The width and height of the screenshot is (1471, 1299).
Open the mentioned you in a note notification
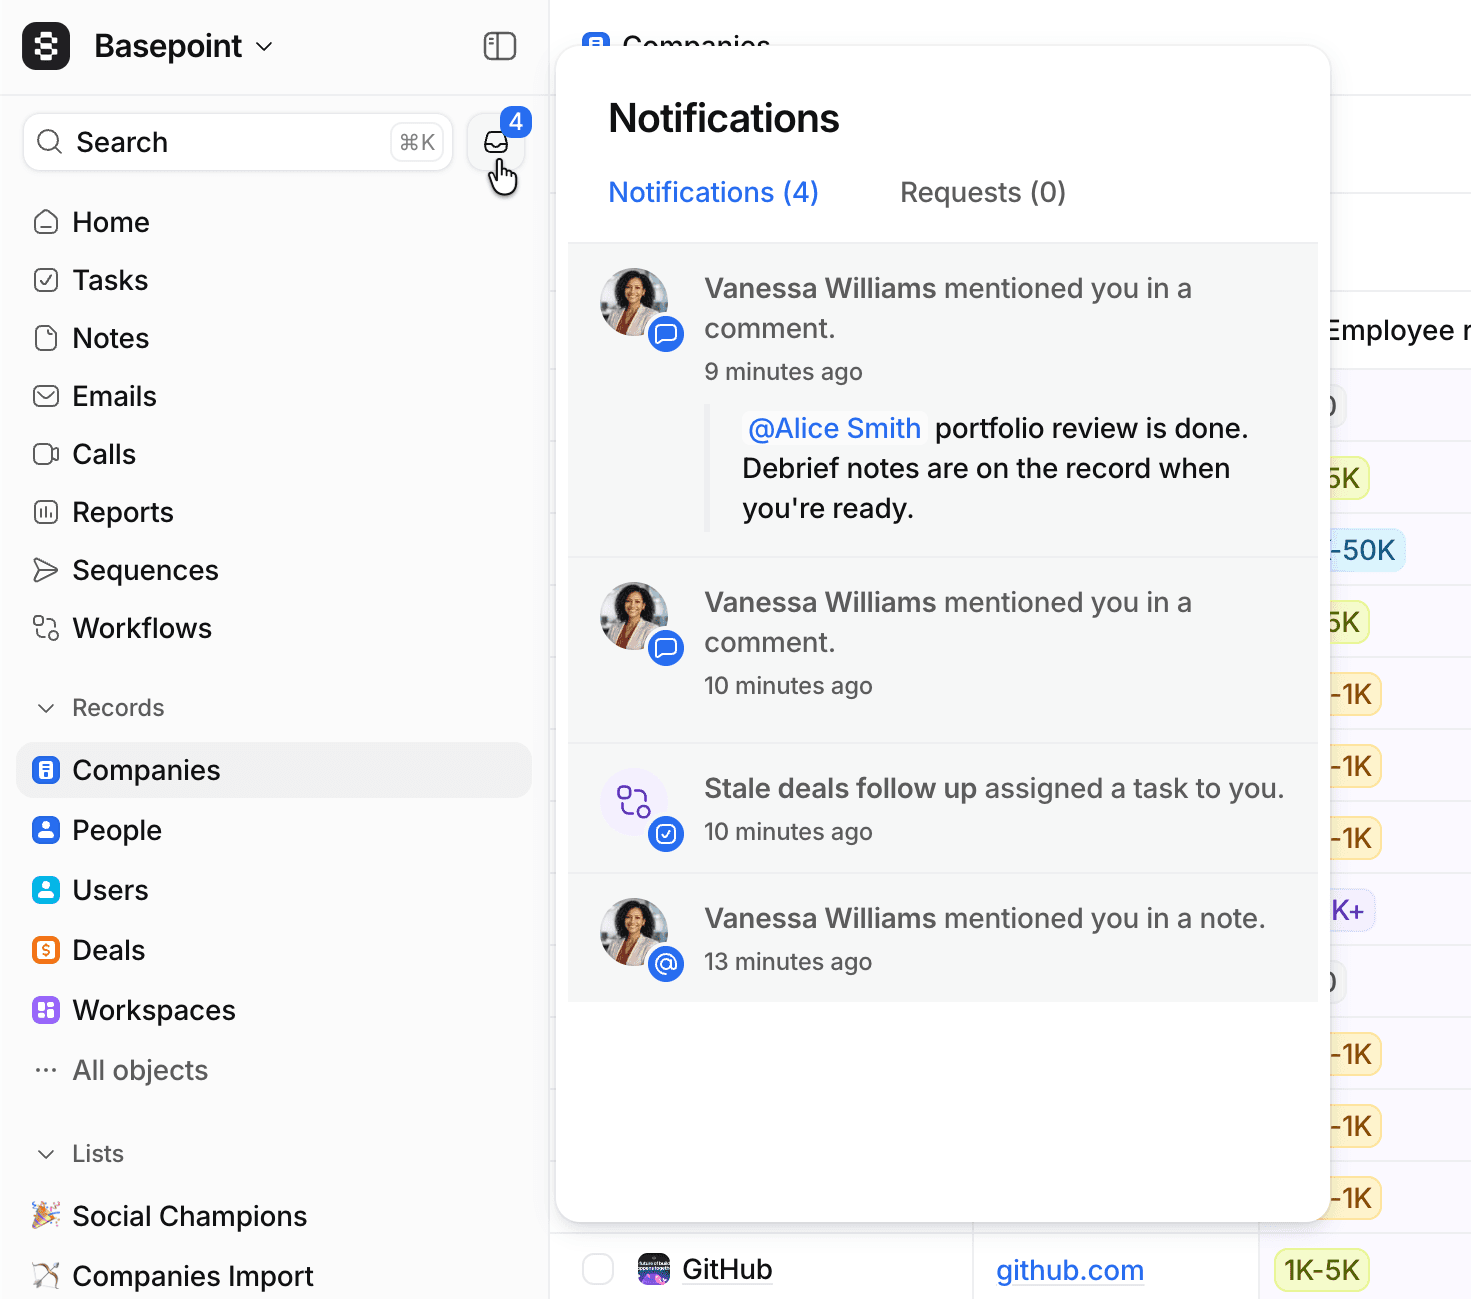point(943,938)
